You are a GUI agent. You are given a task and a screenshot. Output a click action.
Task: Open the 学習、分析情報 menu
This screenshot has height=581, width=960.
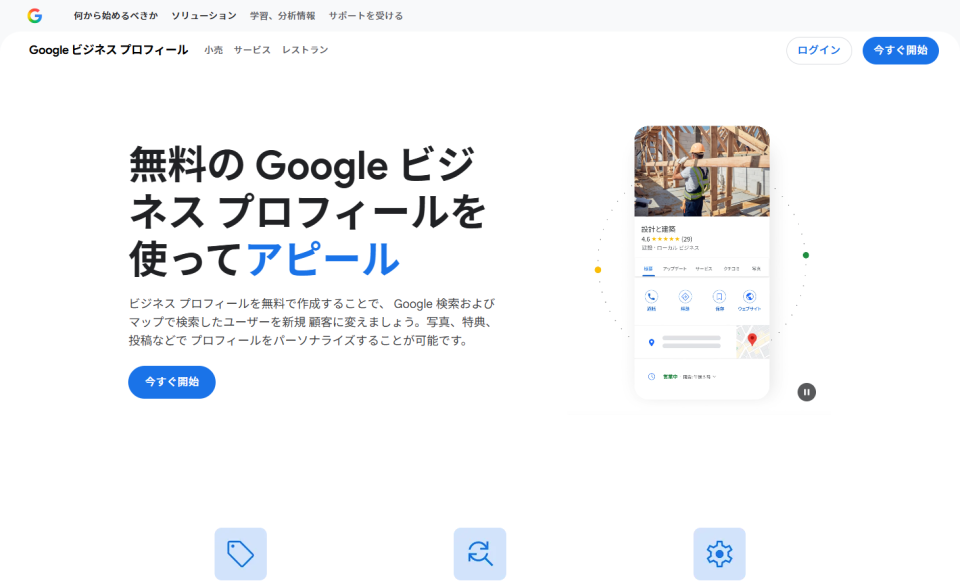282,16
